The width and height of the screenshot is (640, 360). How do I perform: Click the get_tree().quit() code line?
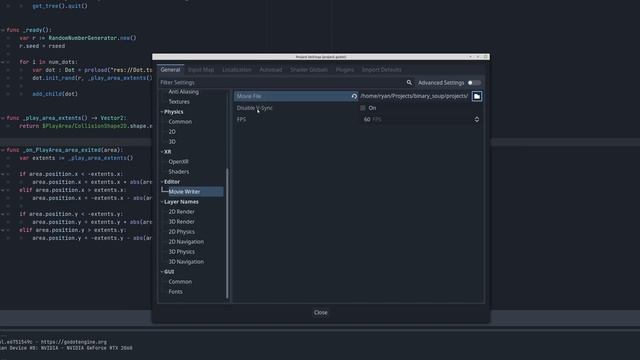point(60,6)
